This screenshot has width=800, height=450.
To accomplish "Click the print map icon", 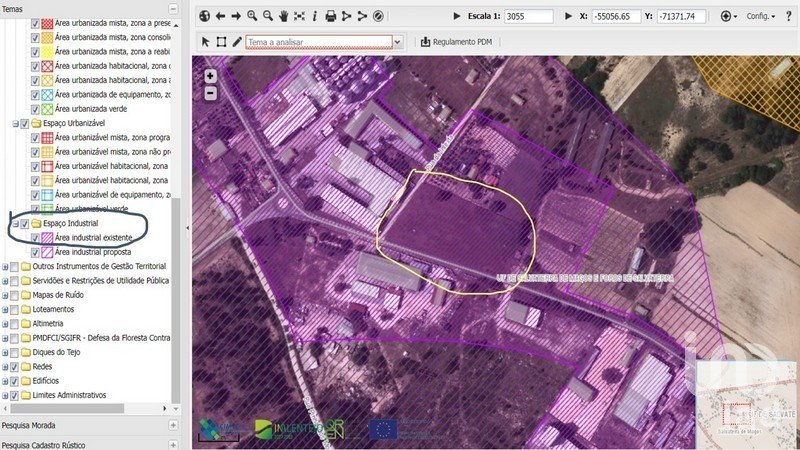I will [331, 17].
